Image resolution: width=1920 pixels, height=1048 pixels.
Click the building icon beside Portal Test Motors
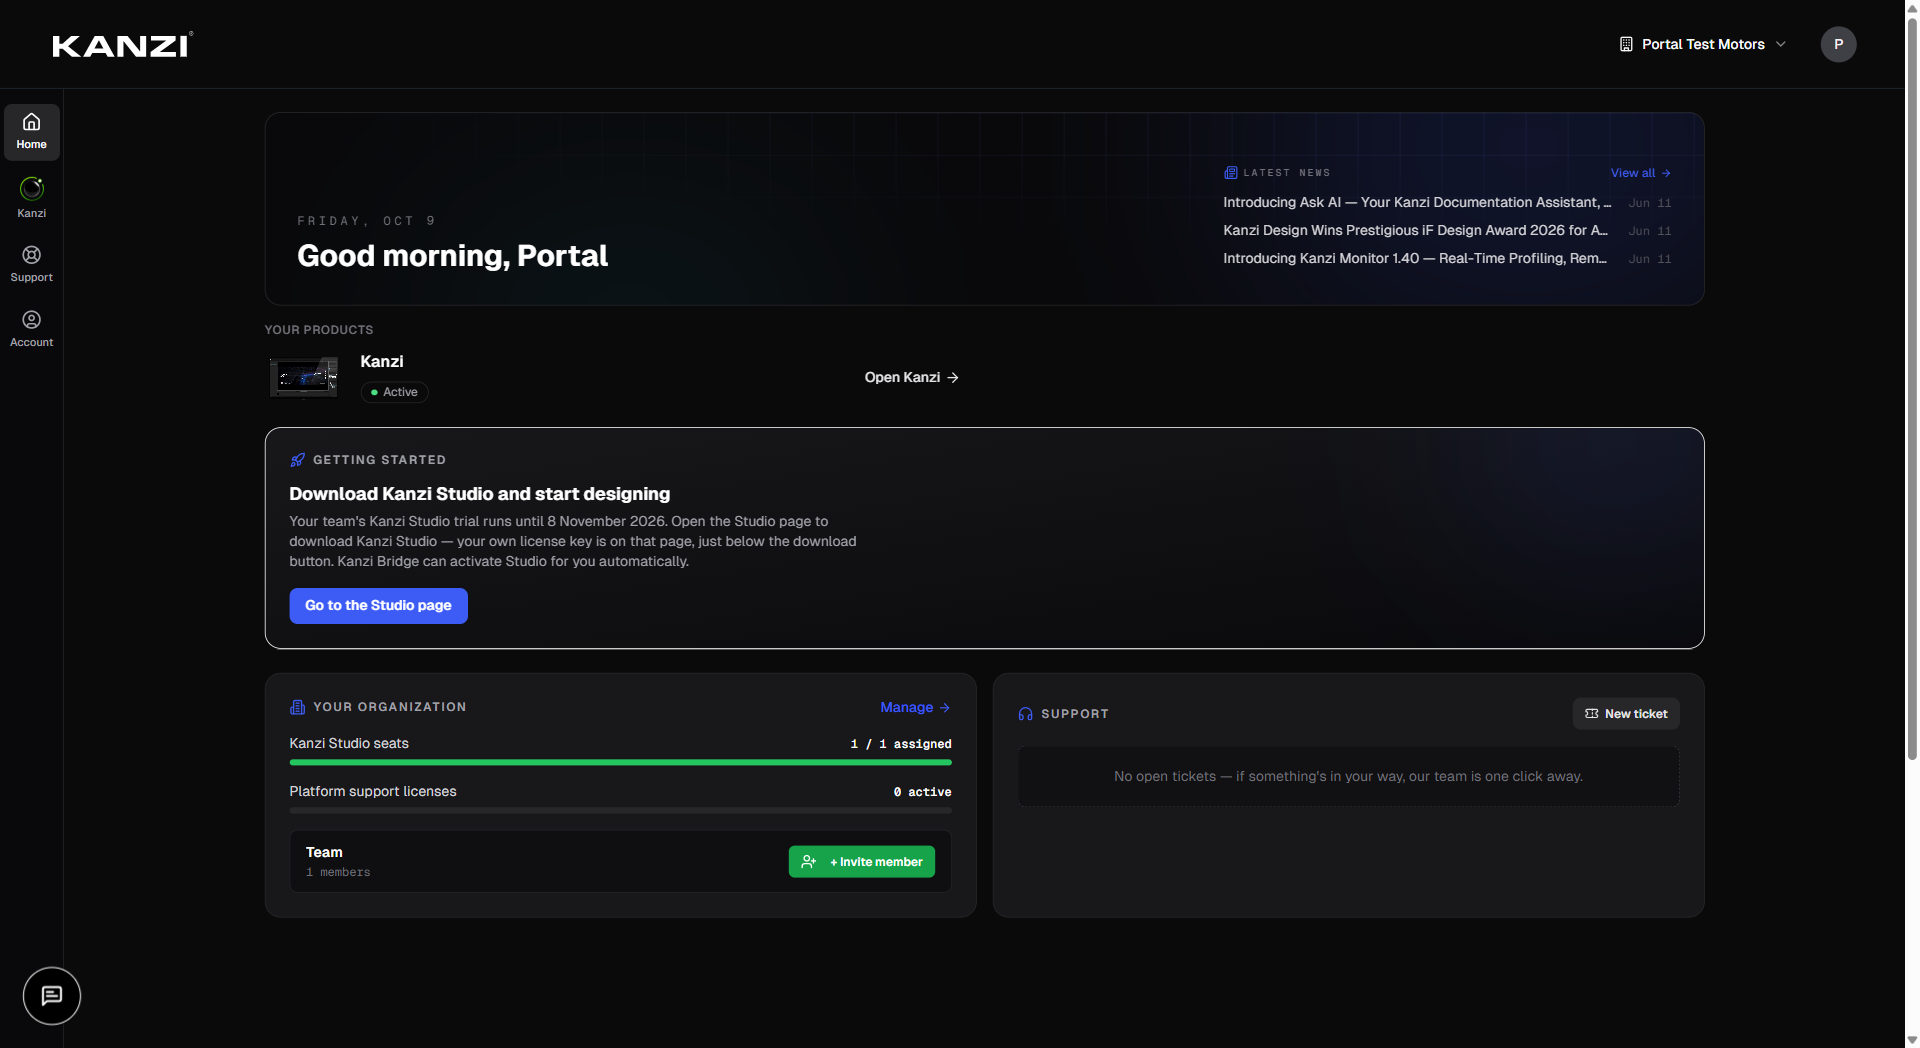(1626, 44)
